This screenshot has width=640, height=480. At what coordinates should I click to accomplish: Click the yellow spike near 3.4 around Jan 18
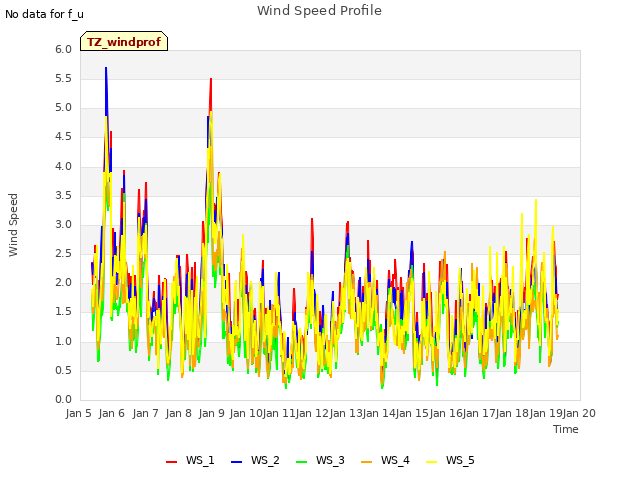pos(536,202)
